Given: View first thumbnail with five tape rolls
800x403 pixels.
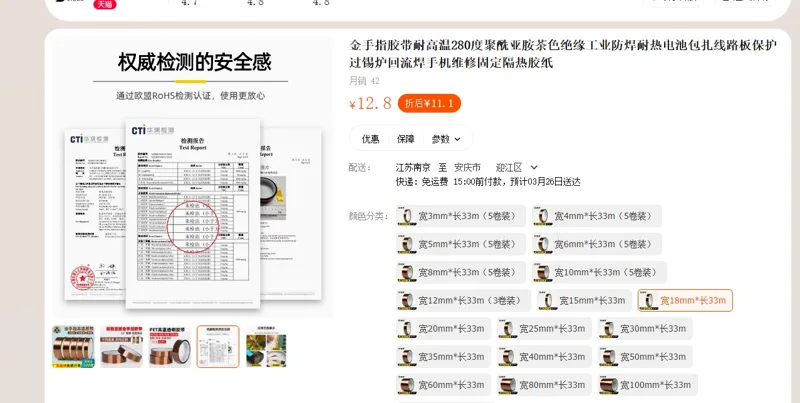Looking at the screenshot, I should click(x=73, y=346).
